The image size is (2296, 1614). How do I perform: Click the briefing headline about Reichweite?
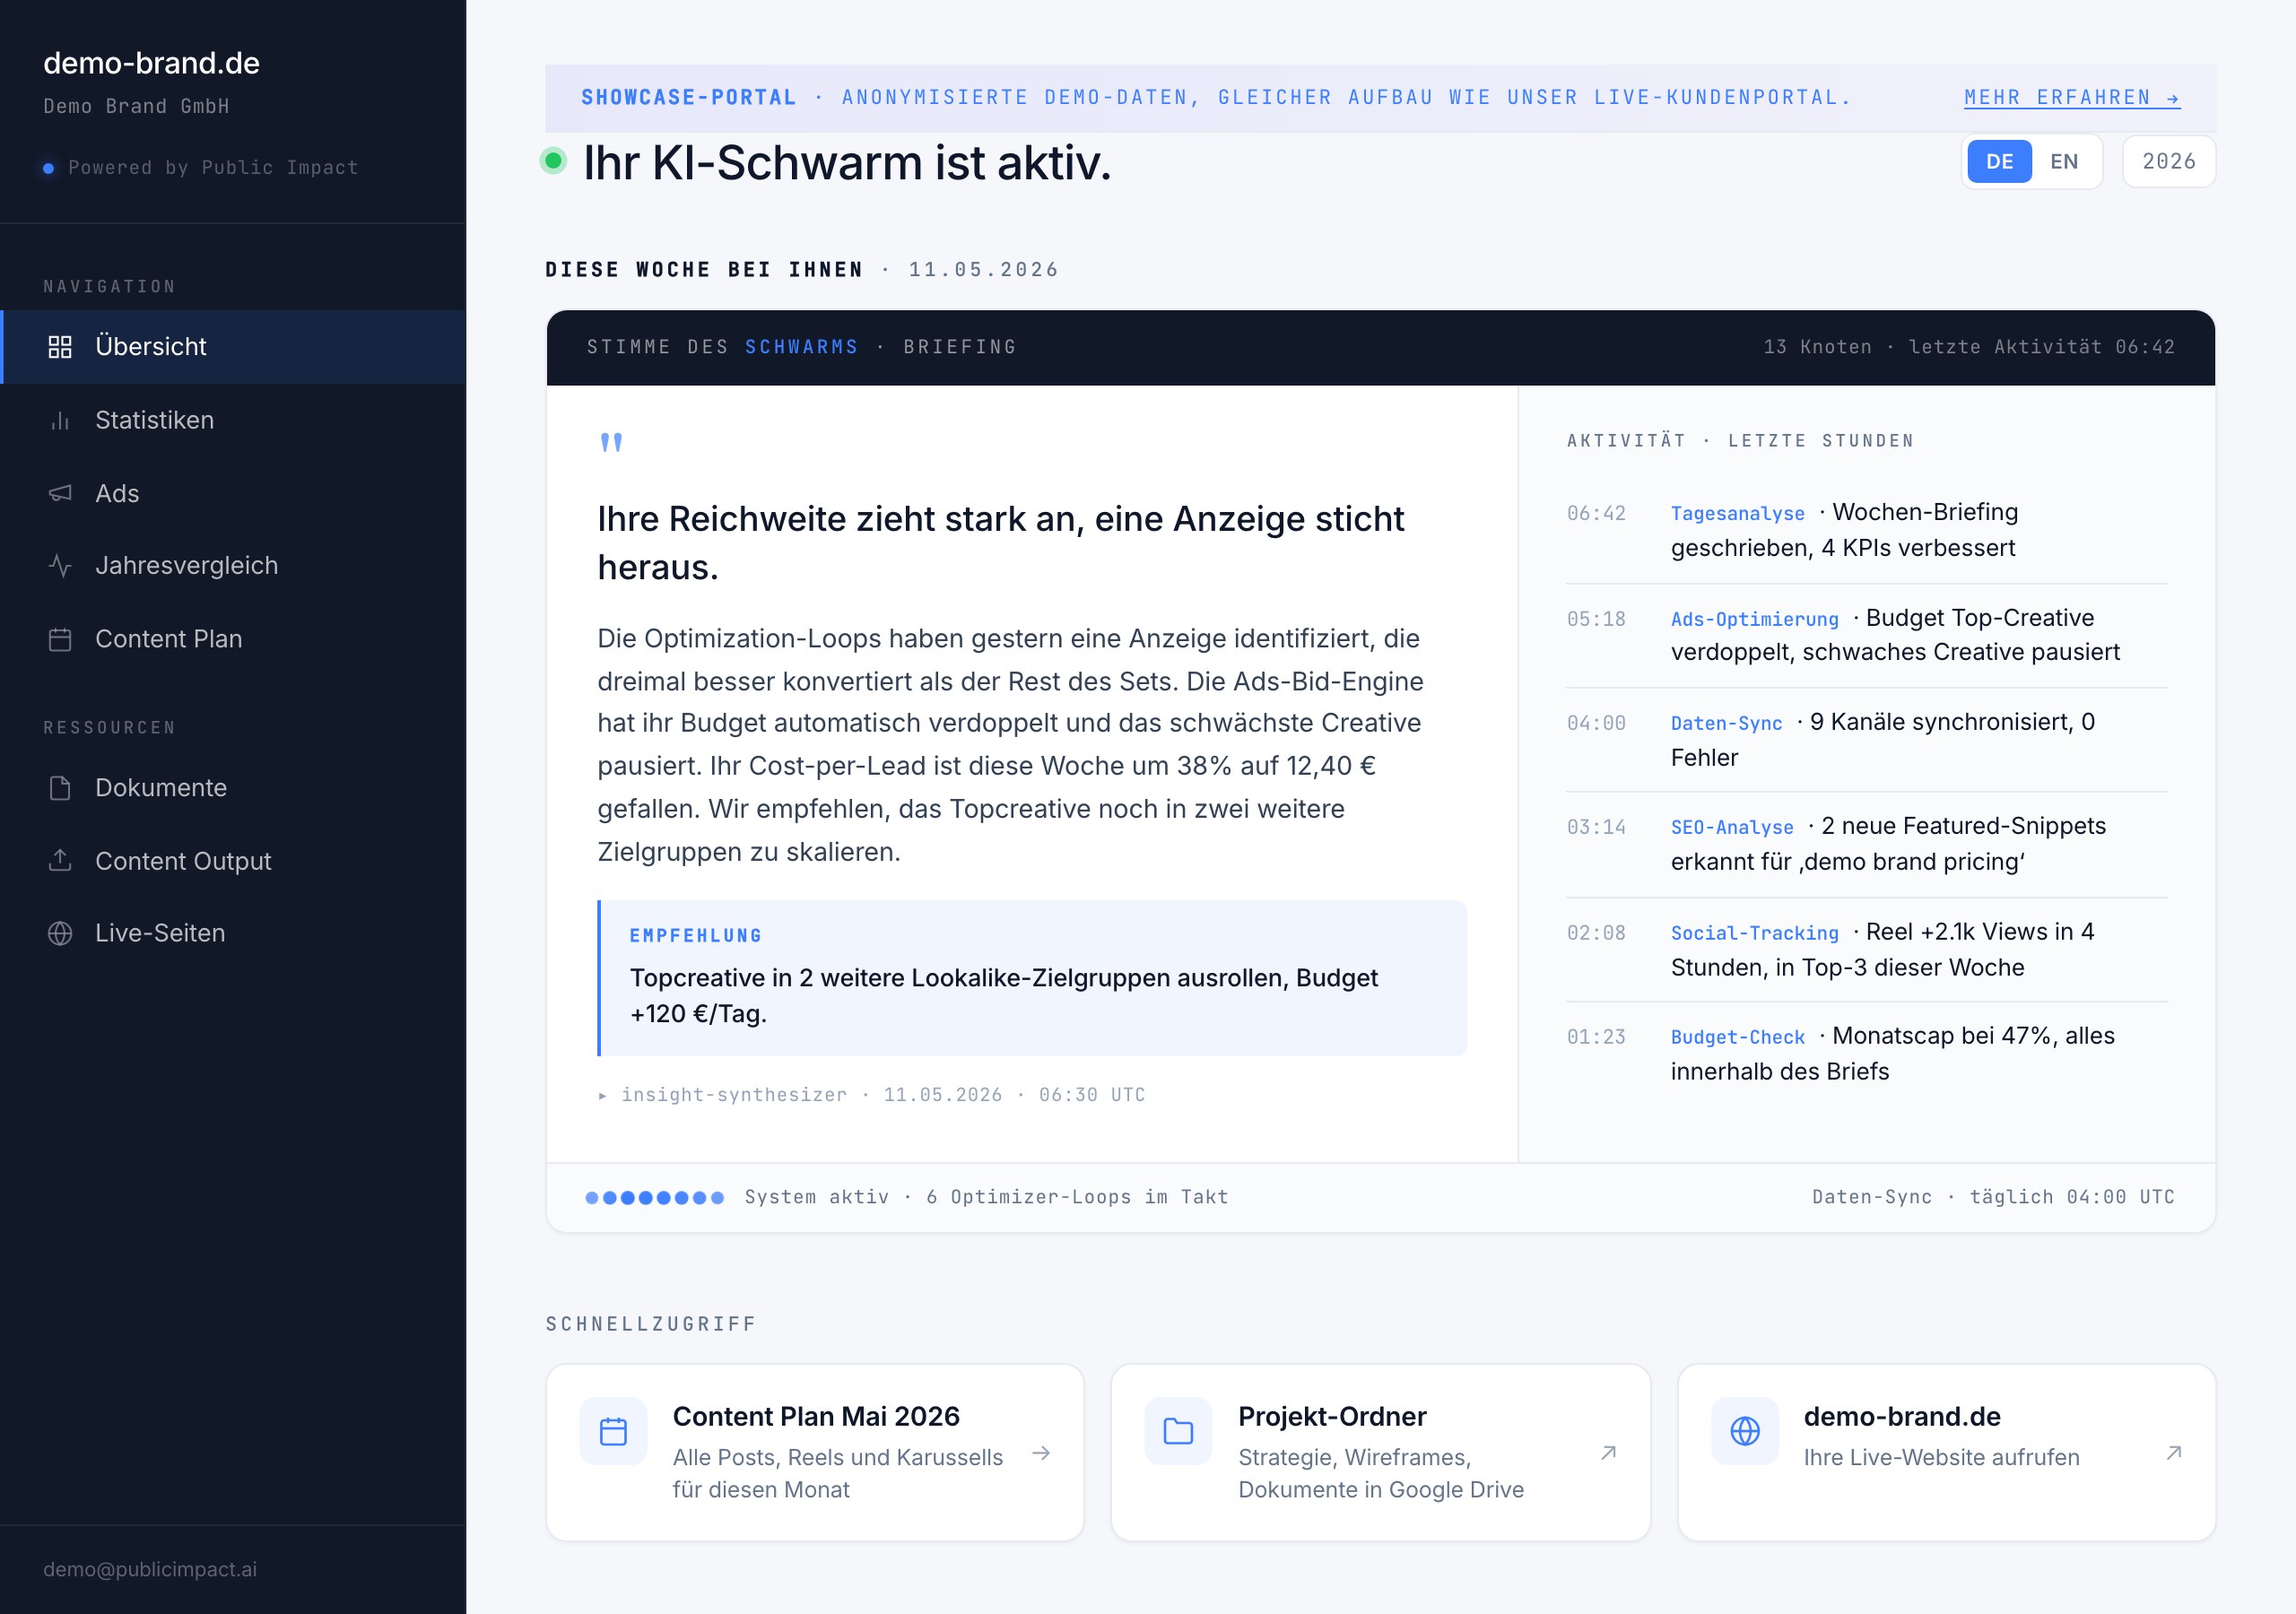click(x=1001, y=543)
